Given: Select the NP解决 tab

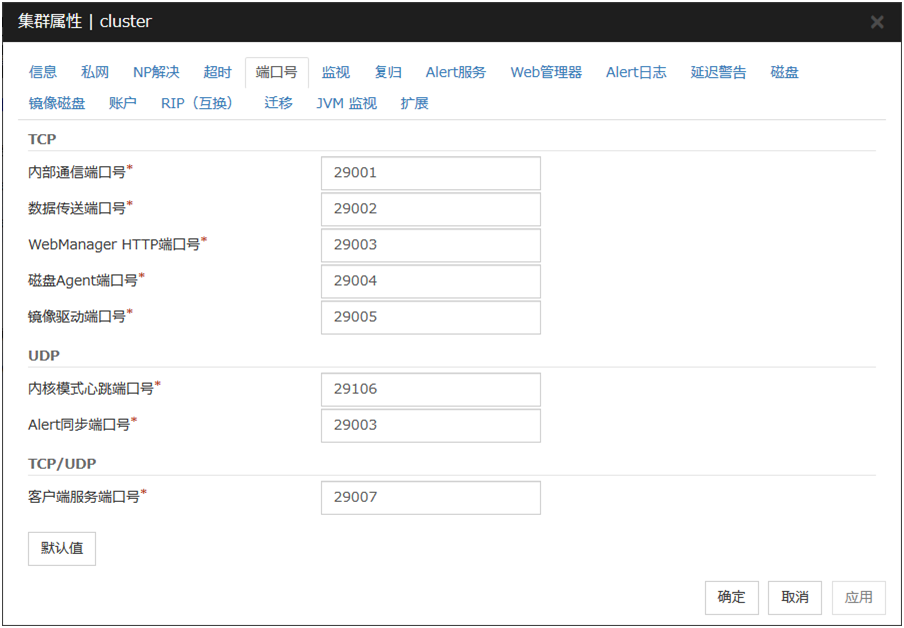Looking at the screenshot, I should click(x=156, y=72).
